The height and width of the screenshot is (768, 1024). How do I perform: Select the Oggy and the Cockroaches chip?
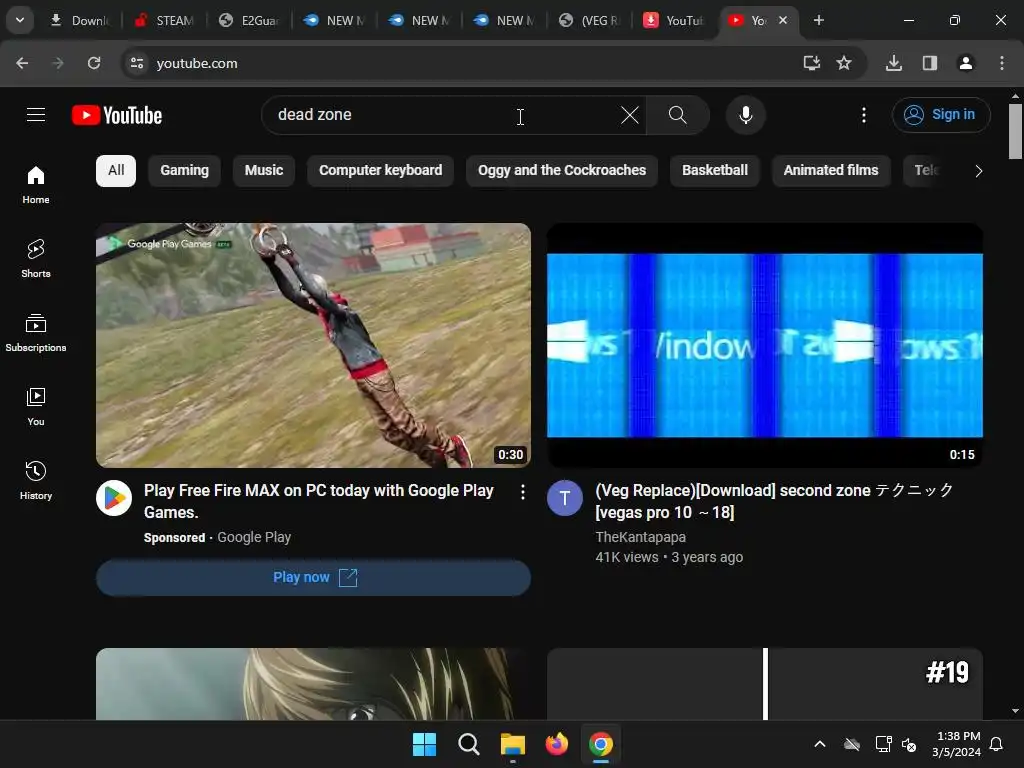coord(562,171)
